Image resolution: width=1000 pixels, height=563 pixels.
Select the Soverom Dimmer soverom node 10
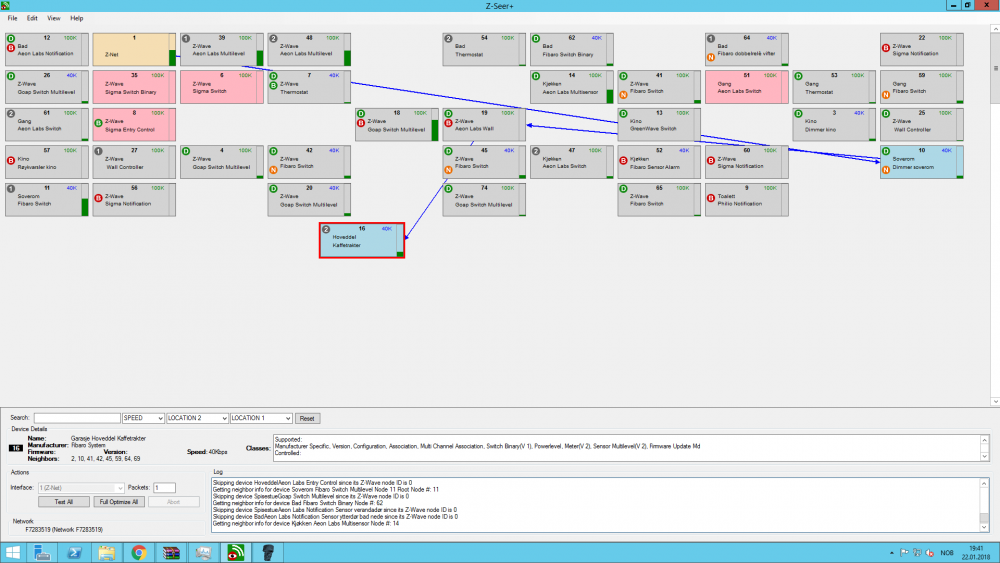[x=921, y=160]
